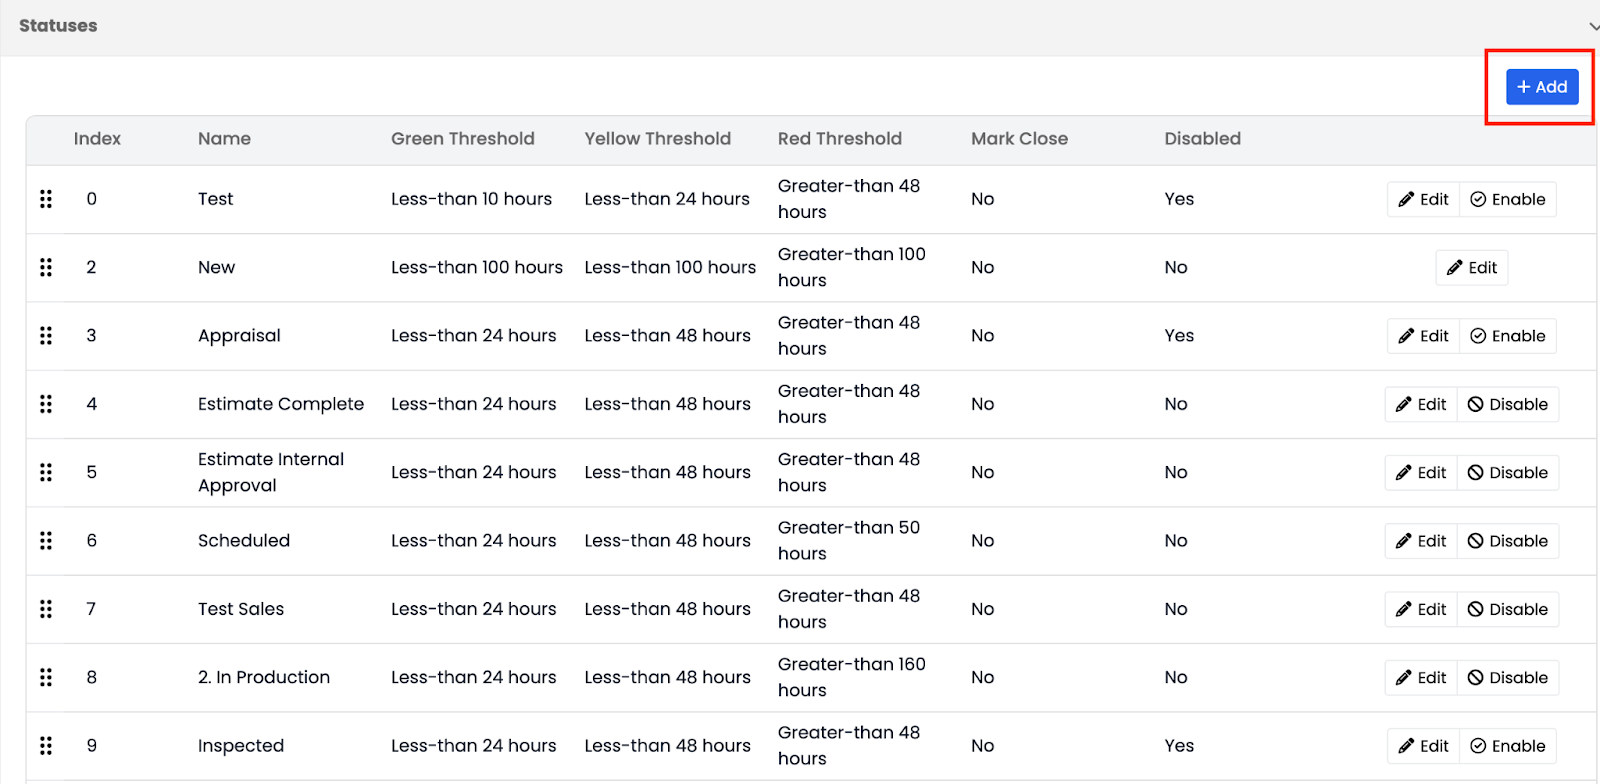Screen dimensions: 1600x784
Task: Edit the New status row
Action: (x=1471, y=267)
